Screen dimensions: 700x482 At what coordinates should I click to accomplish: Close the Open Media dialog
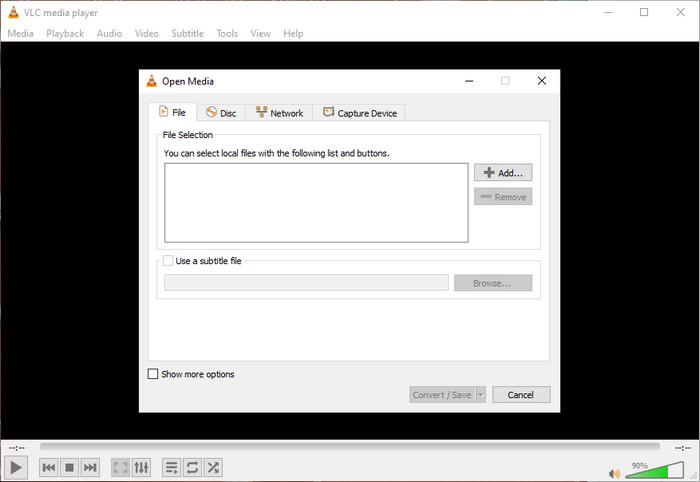click(x=542, y=81)
